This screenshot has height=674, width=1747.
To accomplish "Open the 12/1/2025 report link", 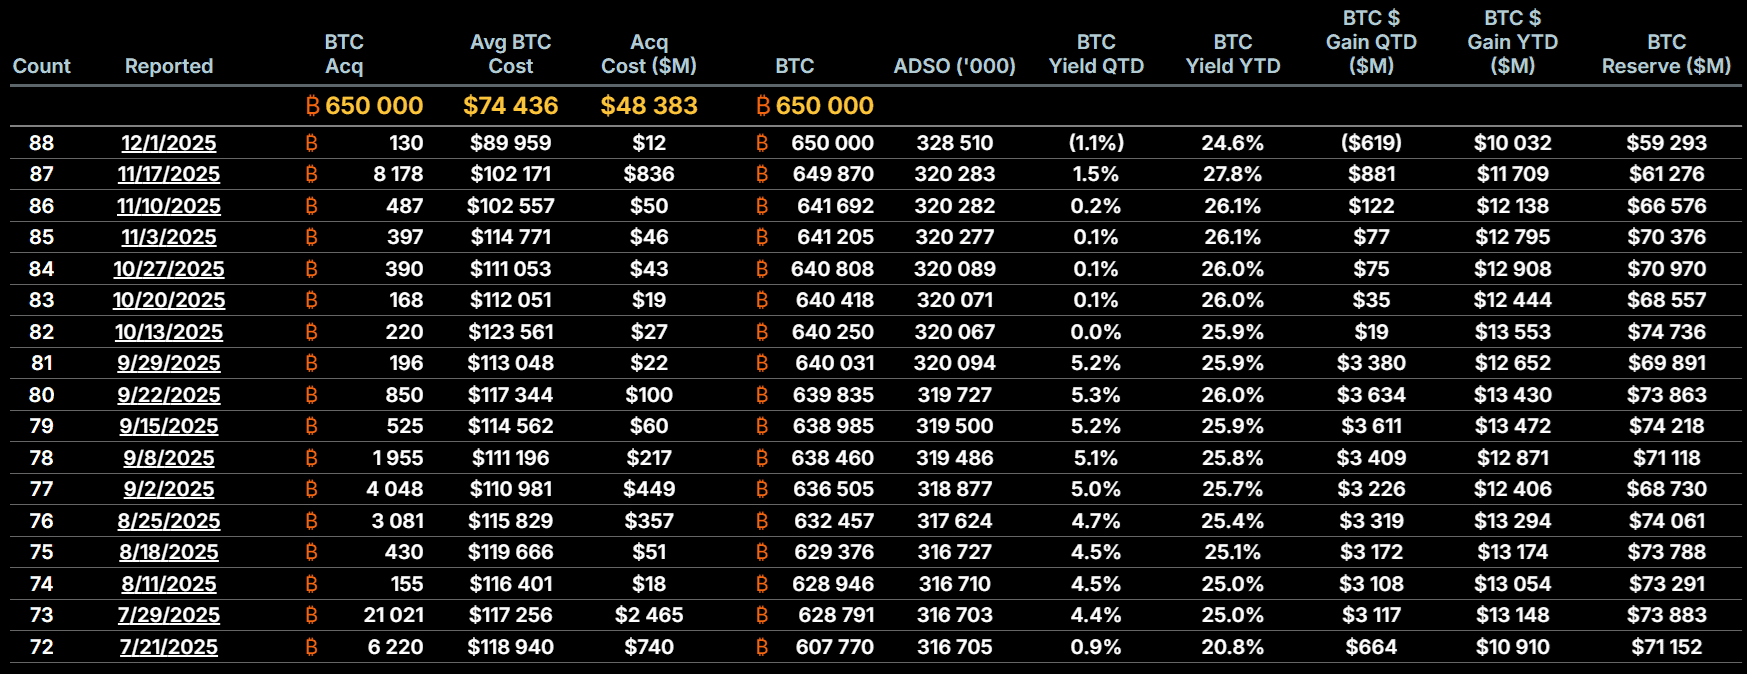I will pyautogui.click(x=169, y=143).
